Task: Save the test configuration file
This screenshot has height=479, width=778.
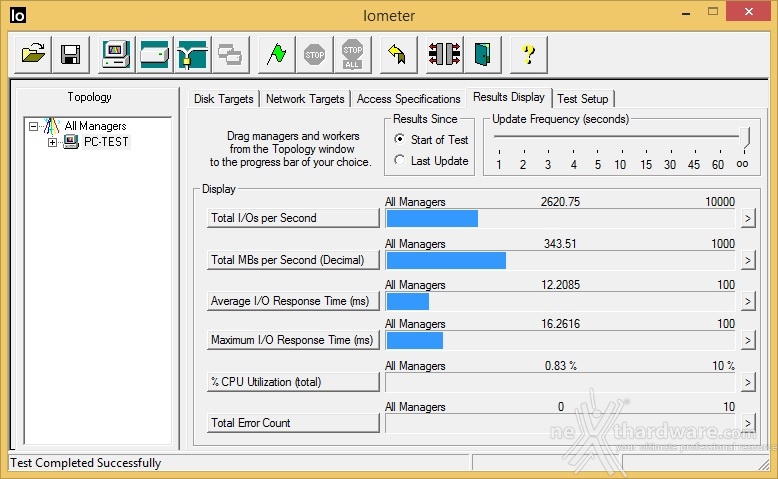Action: click(70, 54)
